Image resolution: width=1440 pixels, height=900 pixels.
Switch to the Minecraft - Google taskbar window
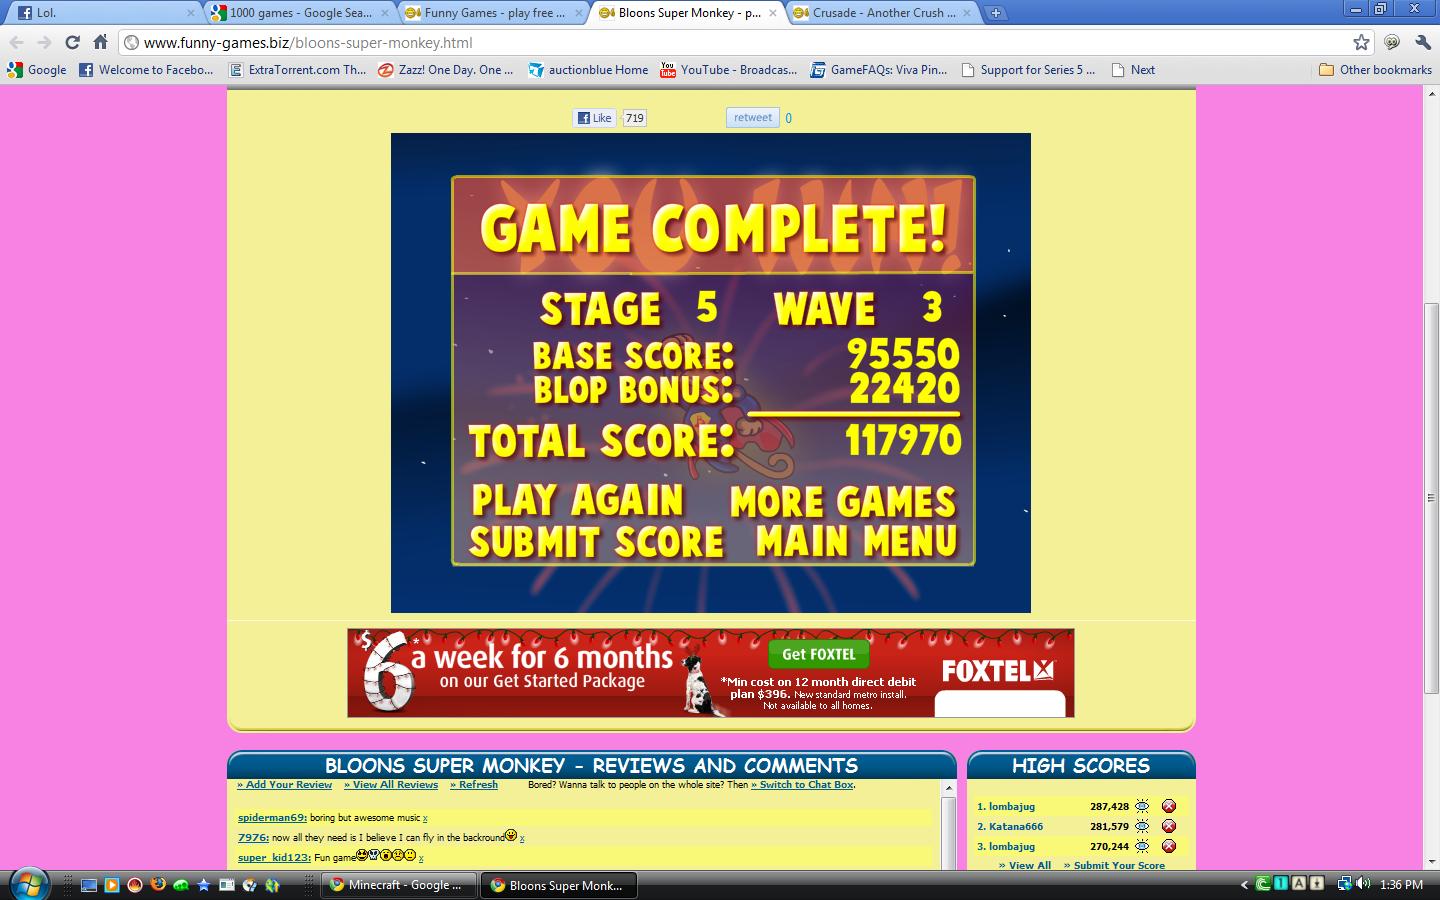point(400,885)
